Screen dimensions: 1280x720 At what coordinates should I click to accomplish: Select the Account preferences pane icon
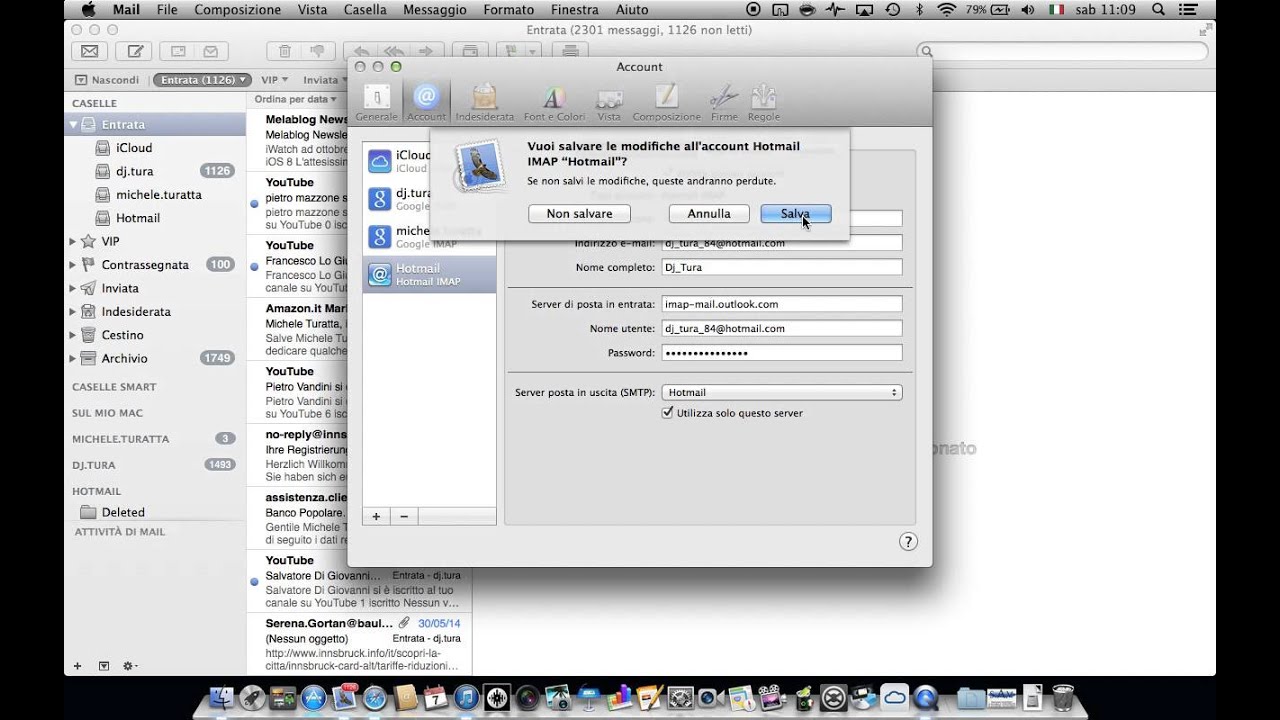(426, 103)
